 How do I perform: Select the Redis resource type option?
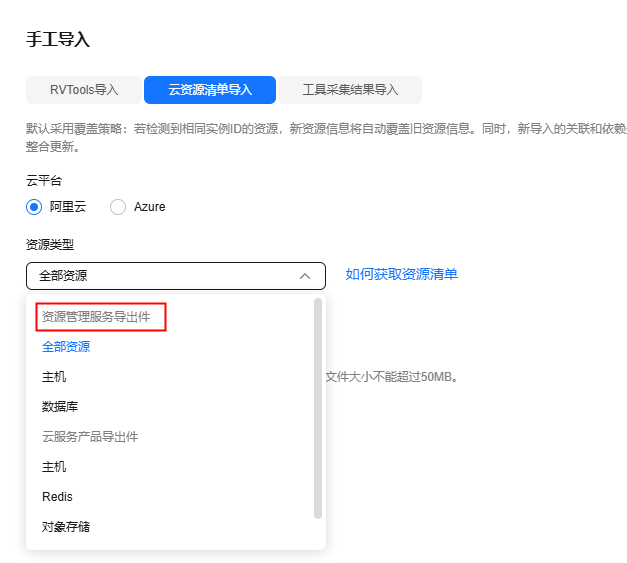(x=57, y=497)
